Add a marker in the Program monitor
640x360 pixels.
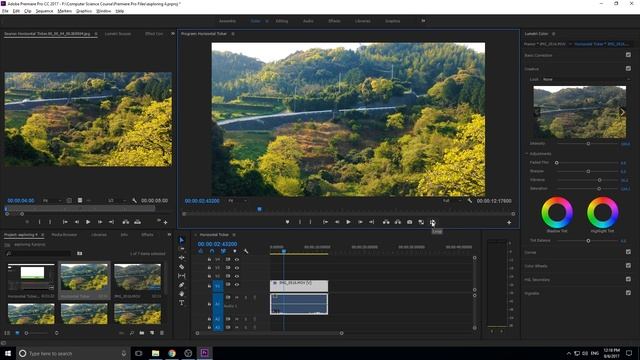click(x=287, y=222)
